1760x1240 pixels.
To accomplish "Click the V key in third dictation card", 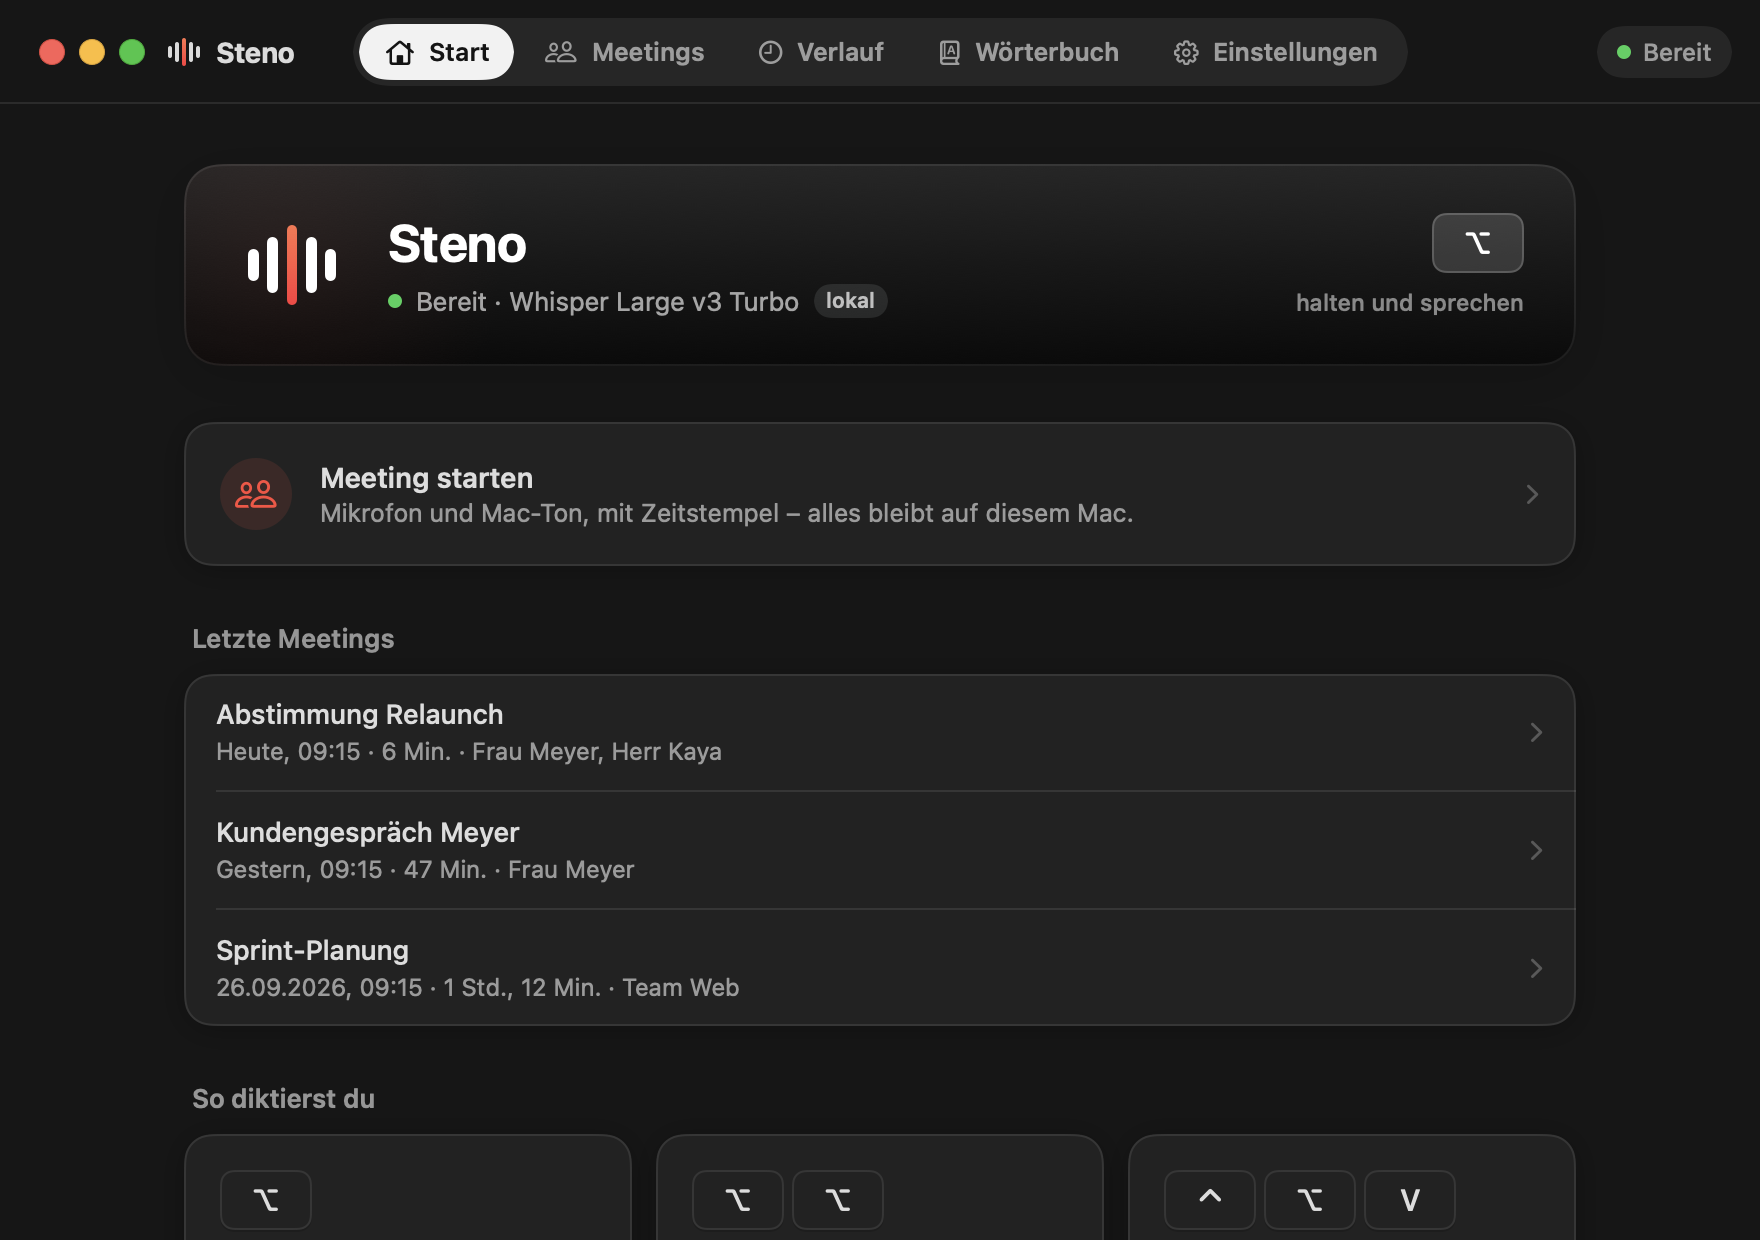I will tap(1410, 1200).
